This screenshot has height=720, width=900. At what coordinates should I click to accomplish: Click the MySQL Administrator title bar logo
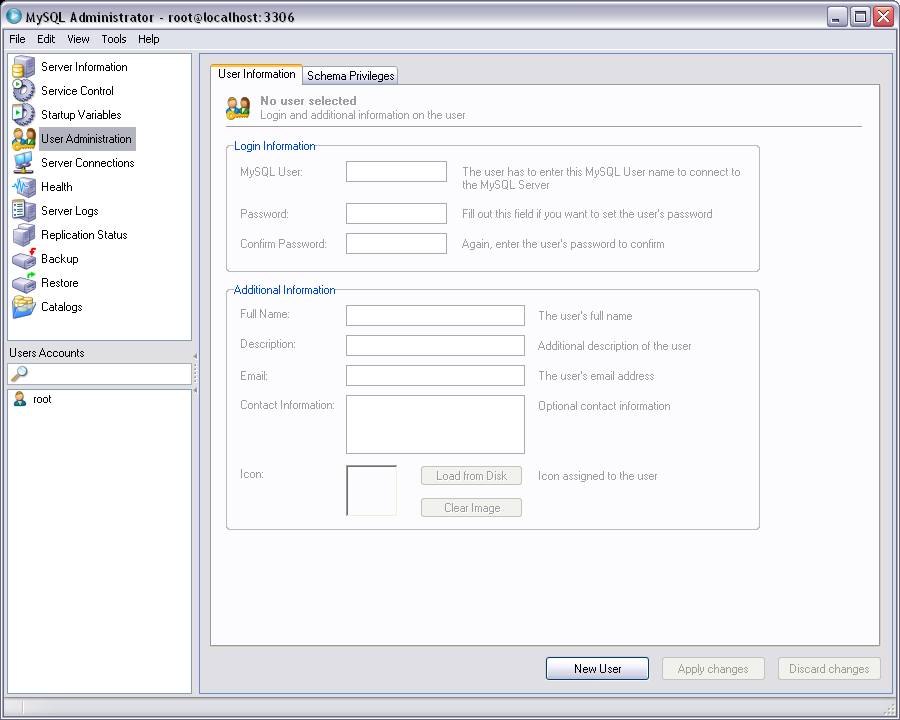(x=13, y=17)
